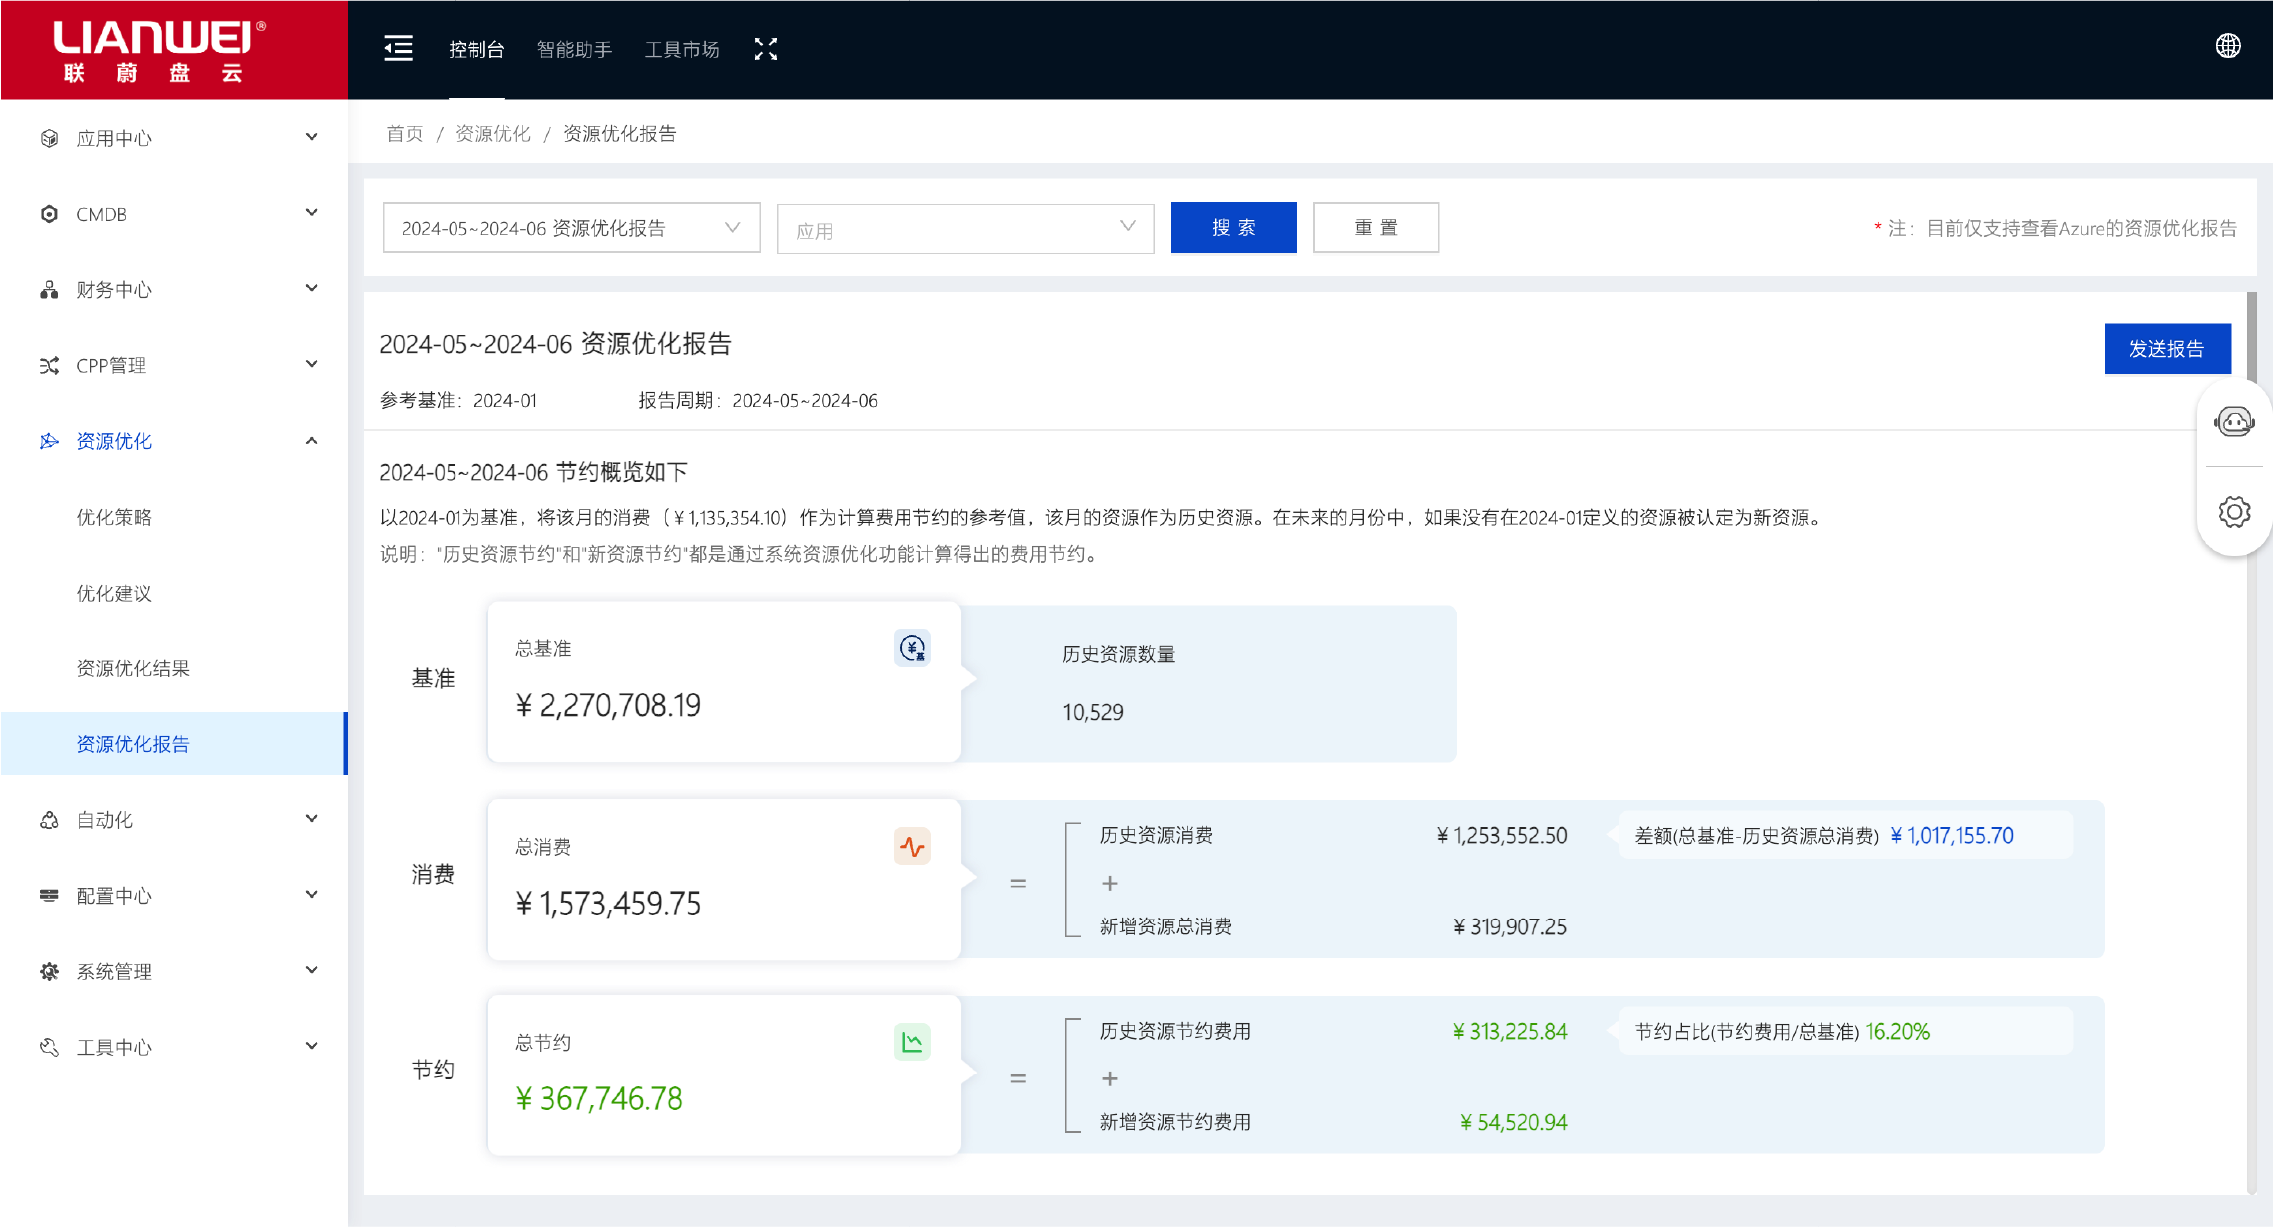Click the 历史资源节约费用 value ¥313,225.84
The width and height of the screenshot is (2273, 1227).
click(1510, 1032)
